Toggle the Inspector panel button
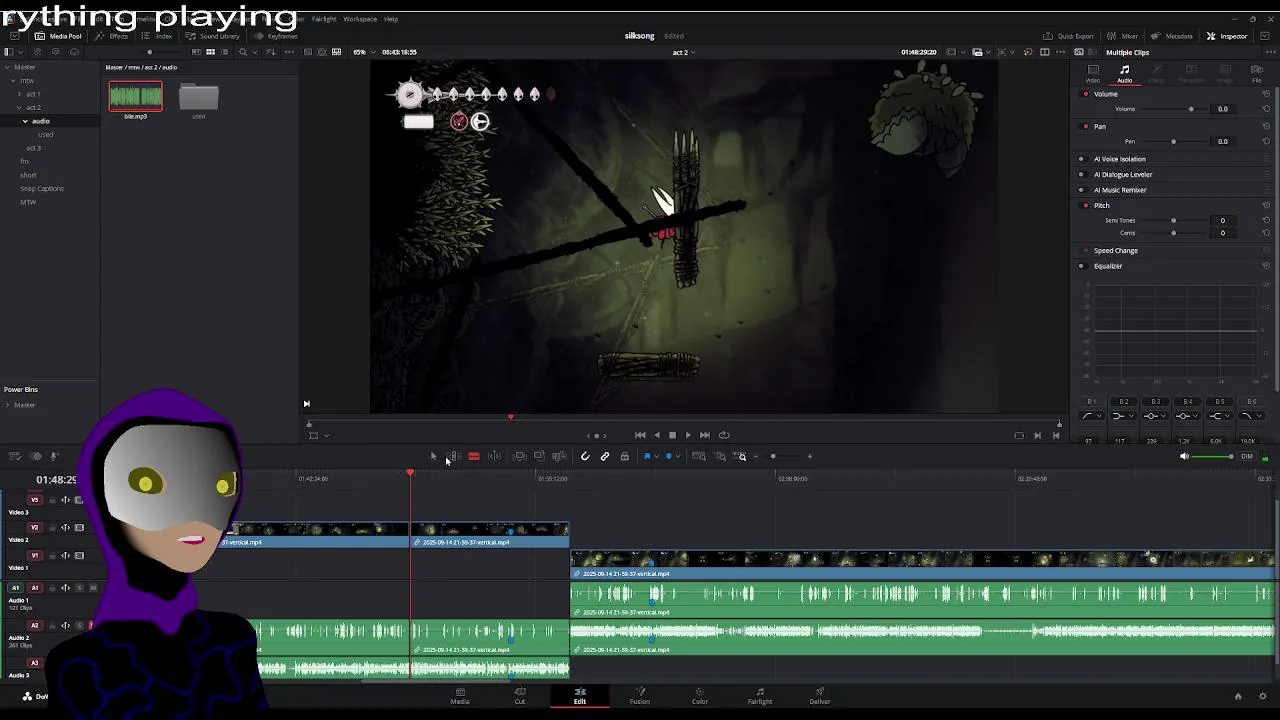Screen dimensions: 1280x720 click(x=1227, y=36)
